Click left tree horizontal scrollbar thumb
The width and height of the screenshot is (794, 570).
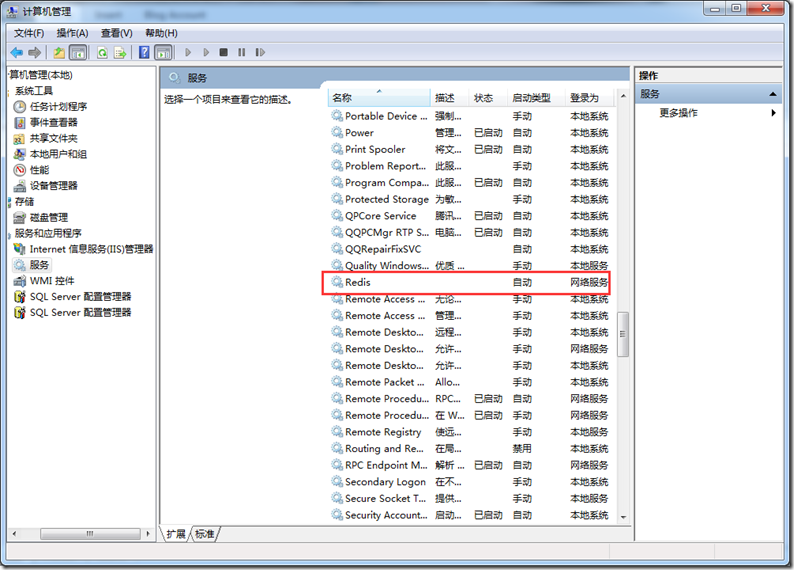[90, 534]
